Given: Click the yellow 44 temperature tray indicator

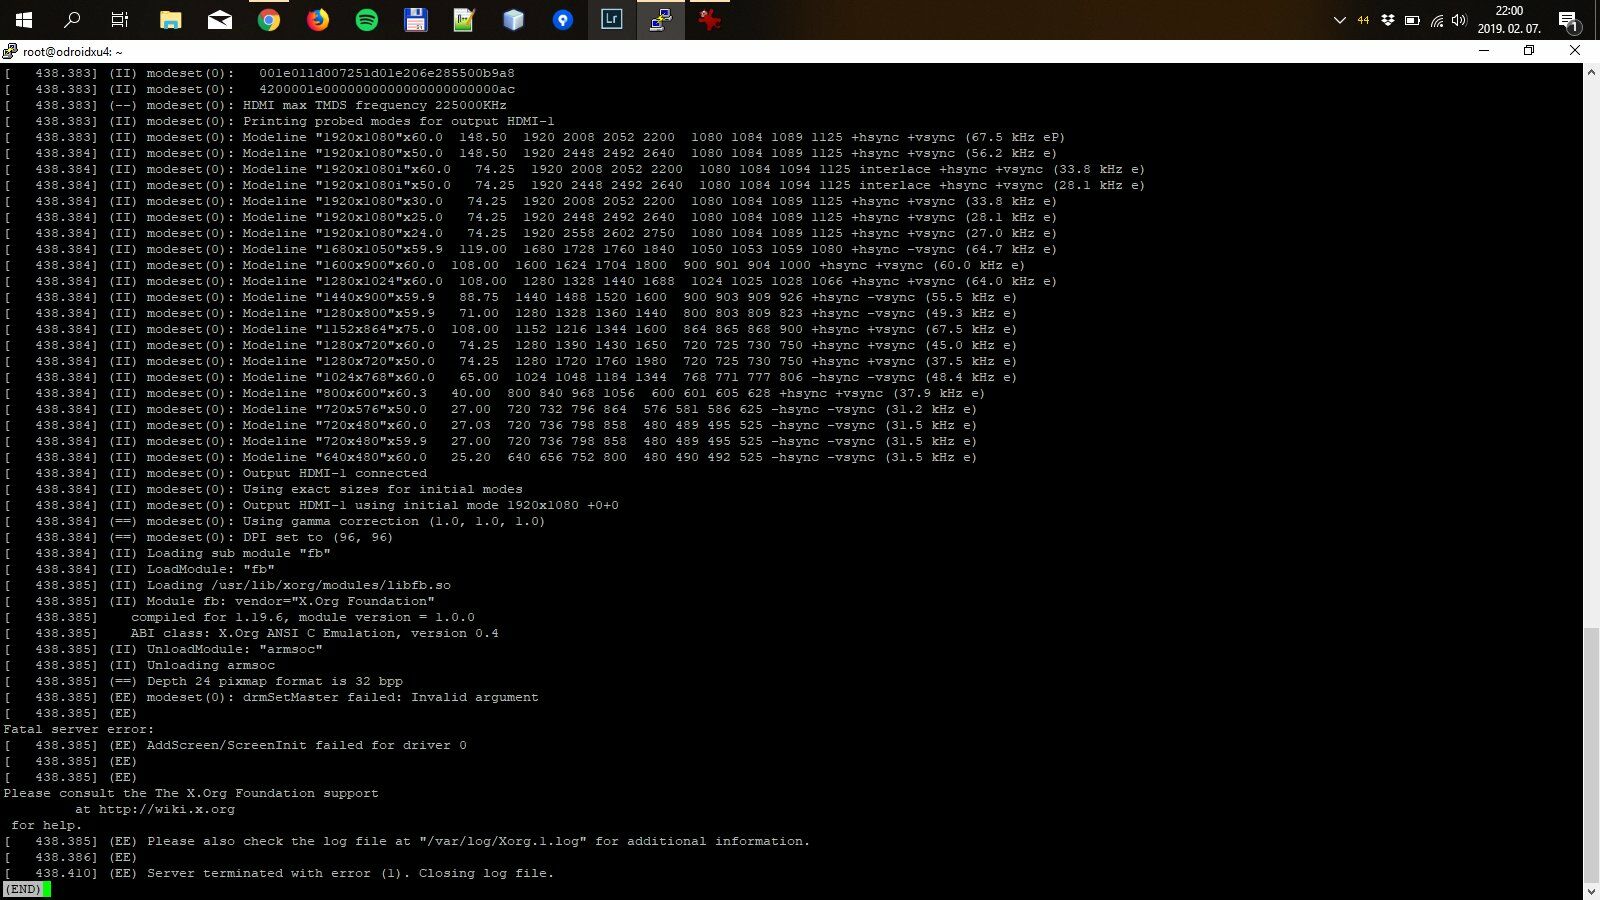Looking at the screenshot, I should pos(1363,20).
